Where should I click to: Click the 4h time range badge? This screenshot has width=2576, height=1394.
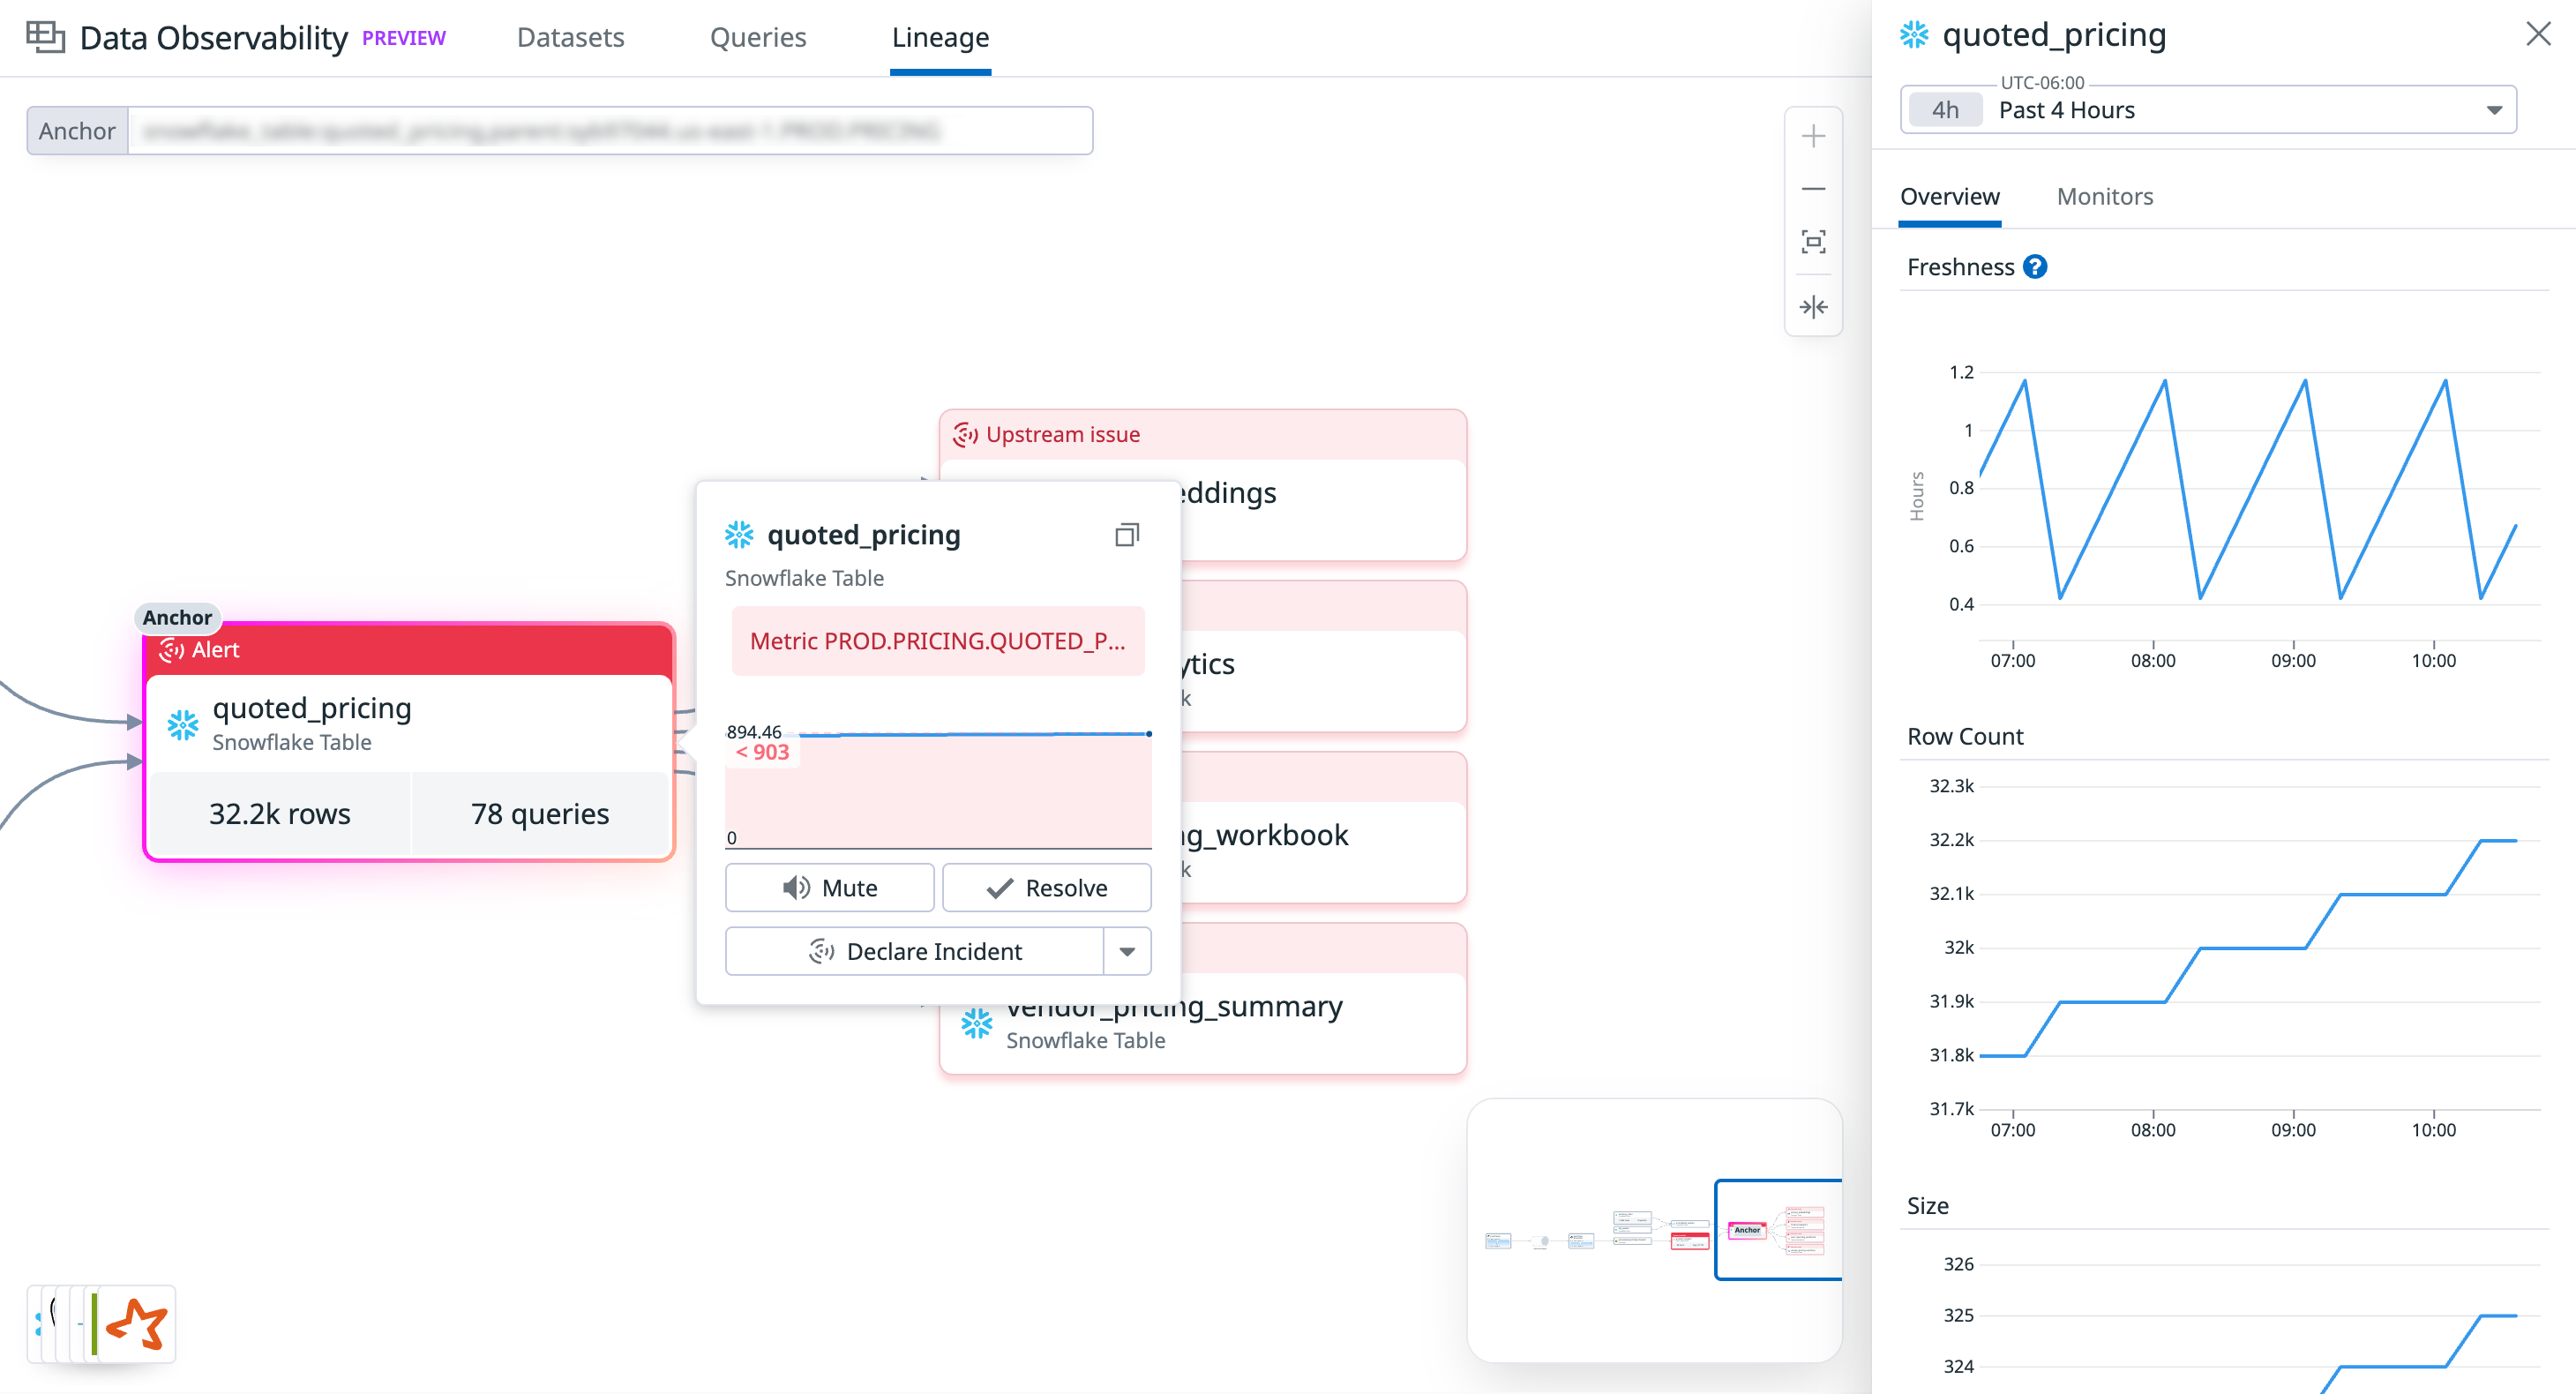coord(1945,110)
